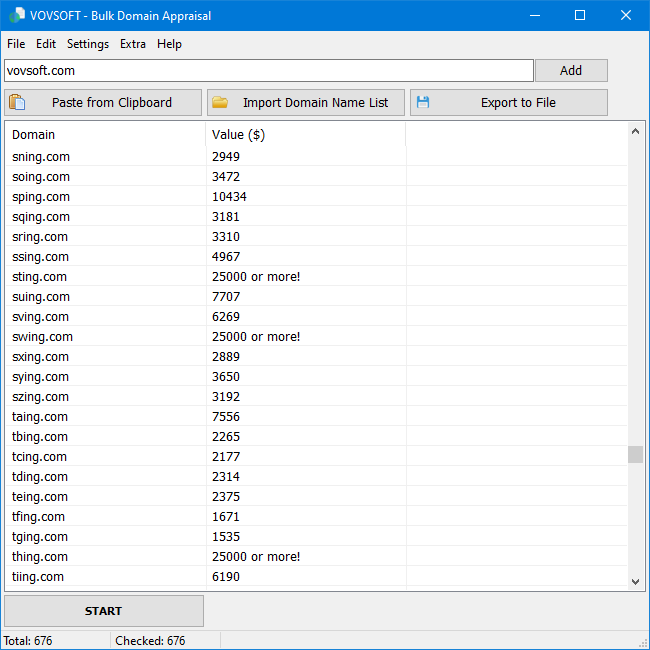Click Import Domain Name List button
The image size is (650, 650).
(x=306, y=102)
